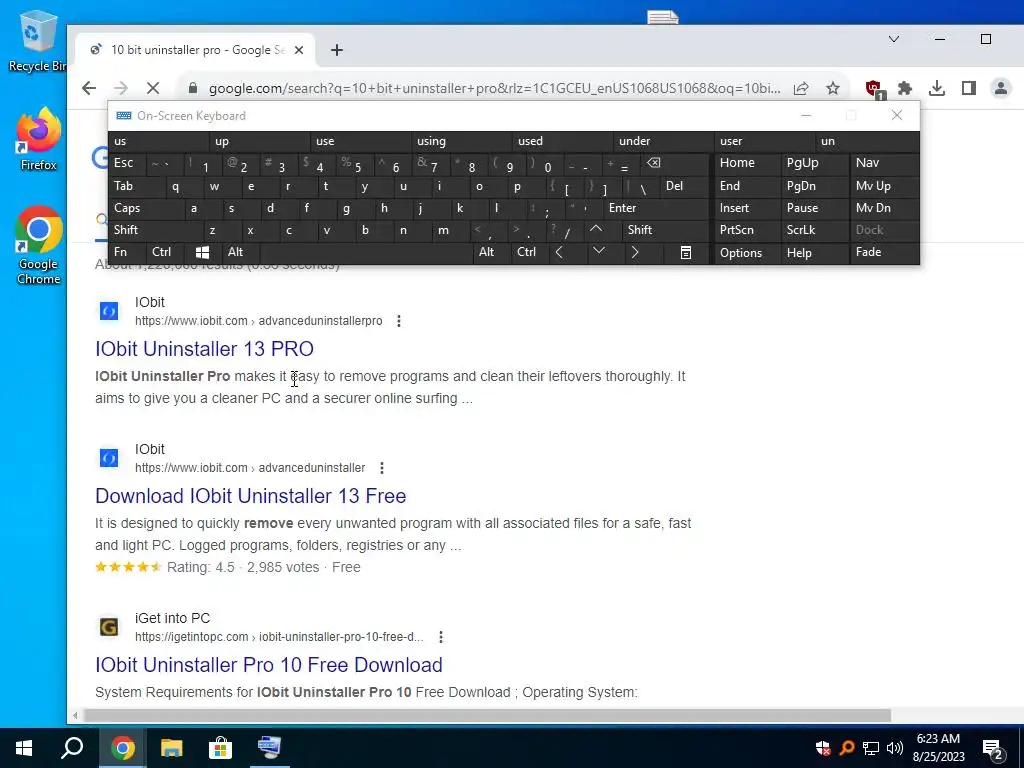1024x768 pixels.
Task: Stop the page load with the X button
Action: pyautogui.click(x=153, y=88)
